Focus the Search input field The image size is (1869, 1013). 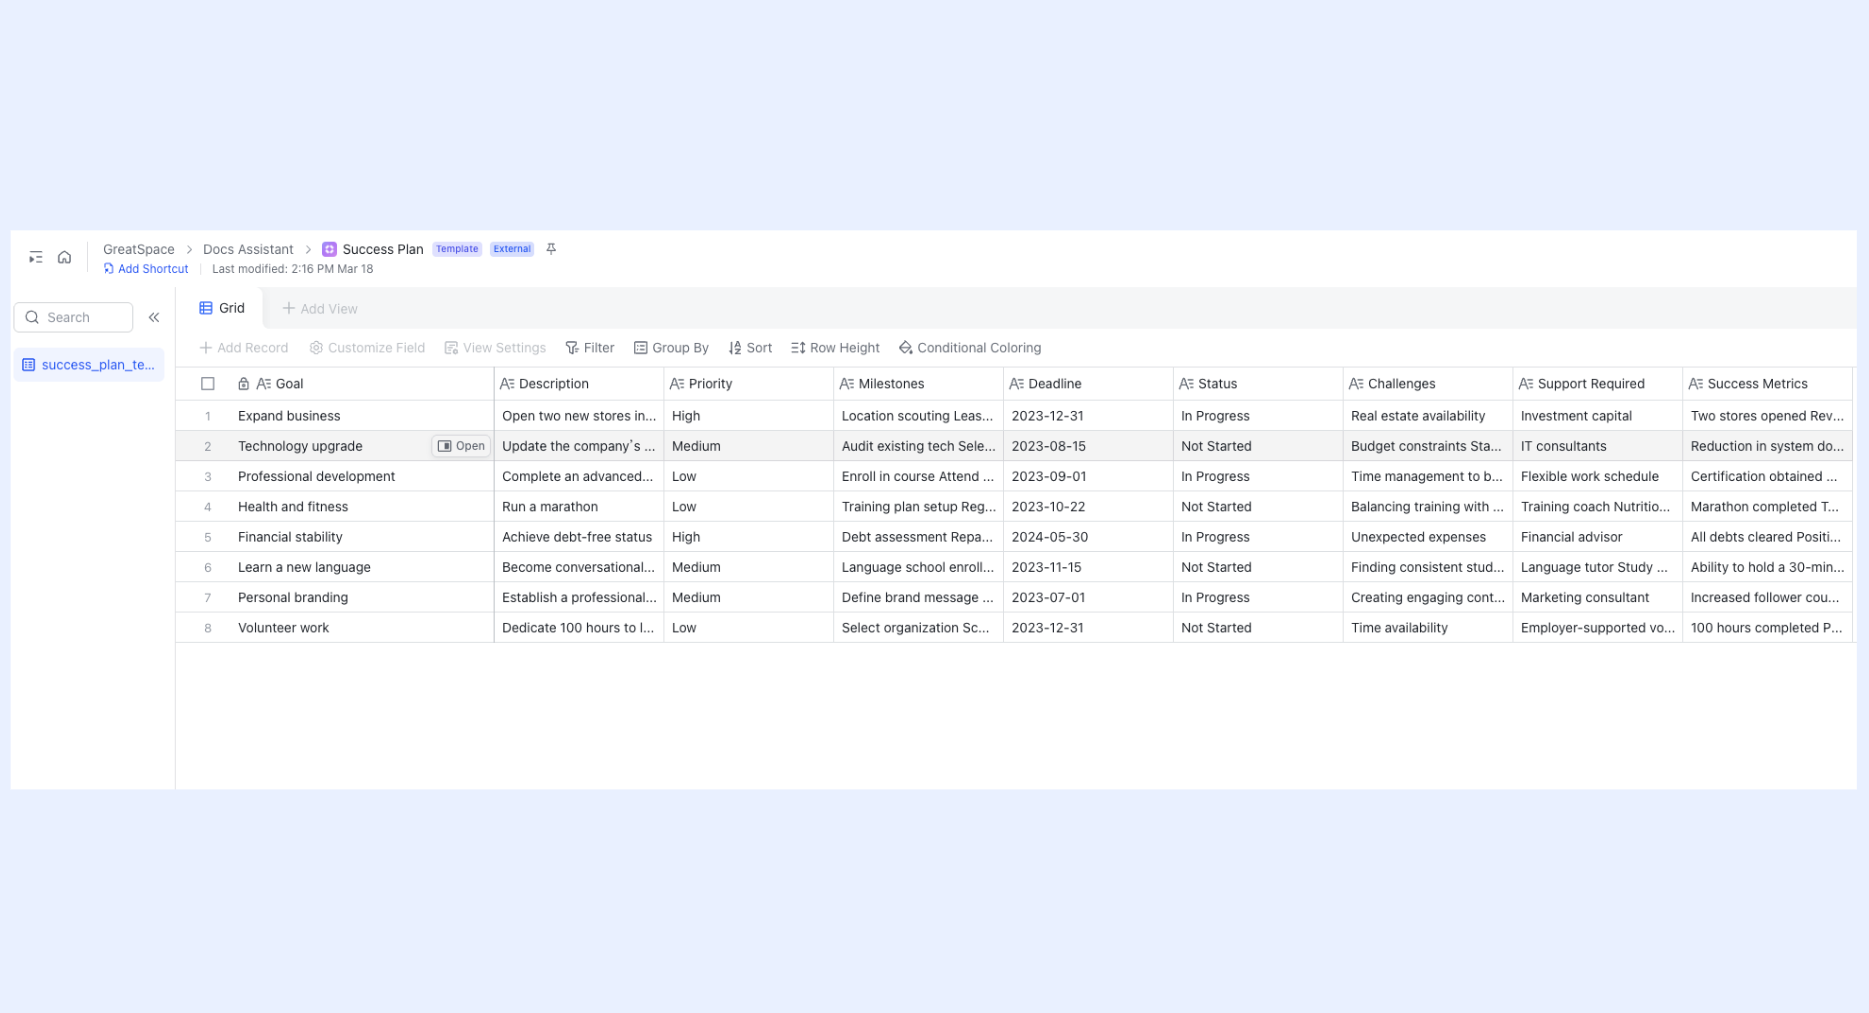pyautogui.click(x=73, y=317)
